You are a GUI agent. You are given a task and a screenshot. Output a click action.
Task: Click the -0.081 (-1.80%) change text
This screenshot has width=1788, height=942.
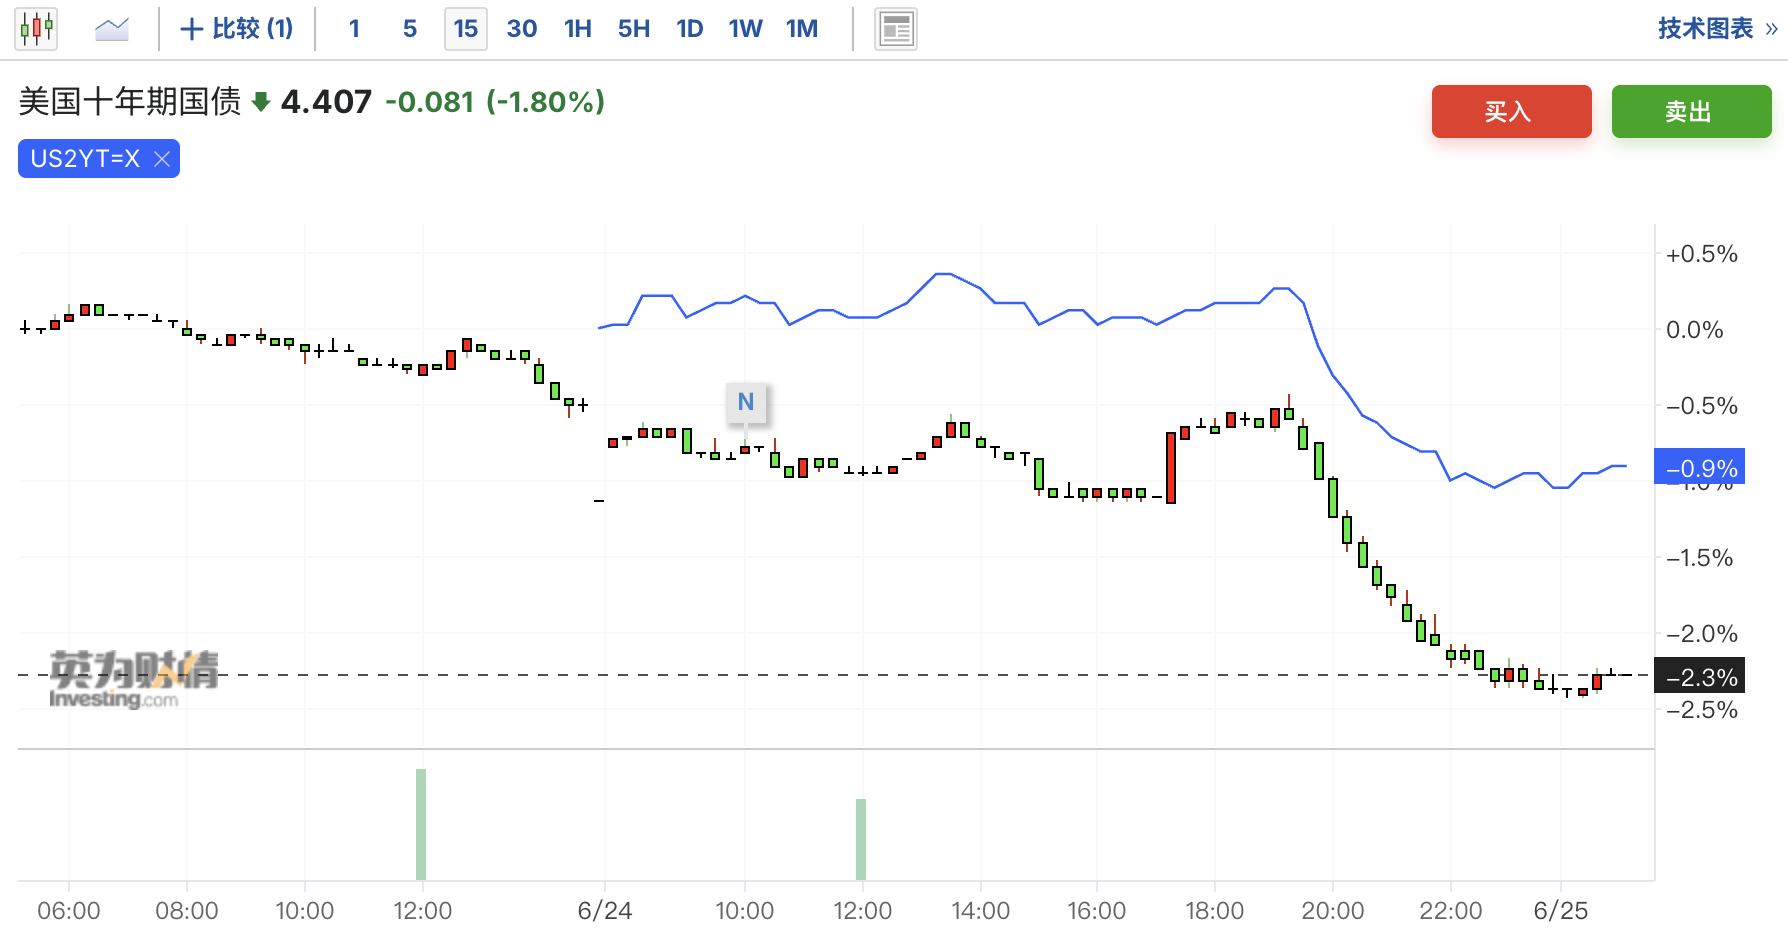(495, 101)
